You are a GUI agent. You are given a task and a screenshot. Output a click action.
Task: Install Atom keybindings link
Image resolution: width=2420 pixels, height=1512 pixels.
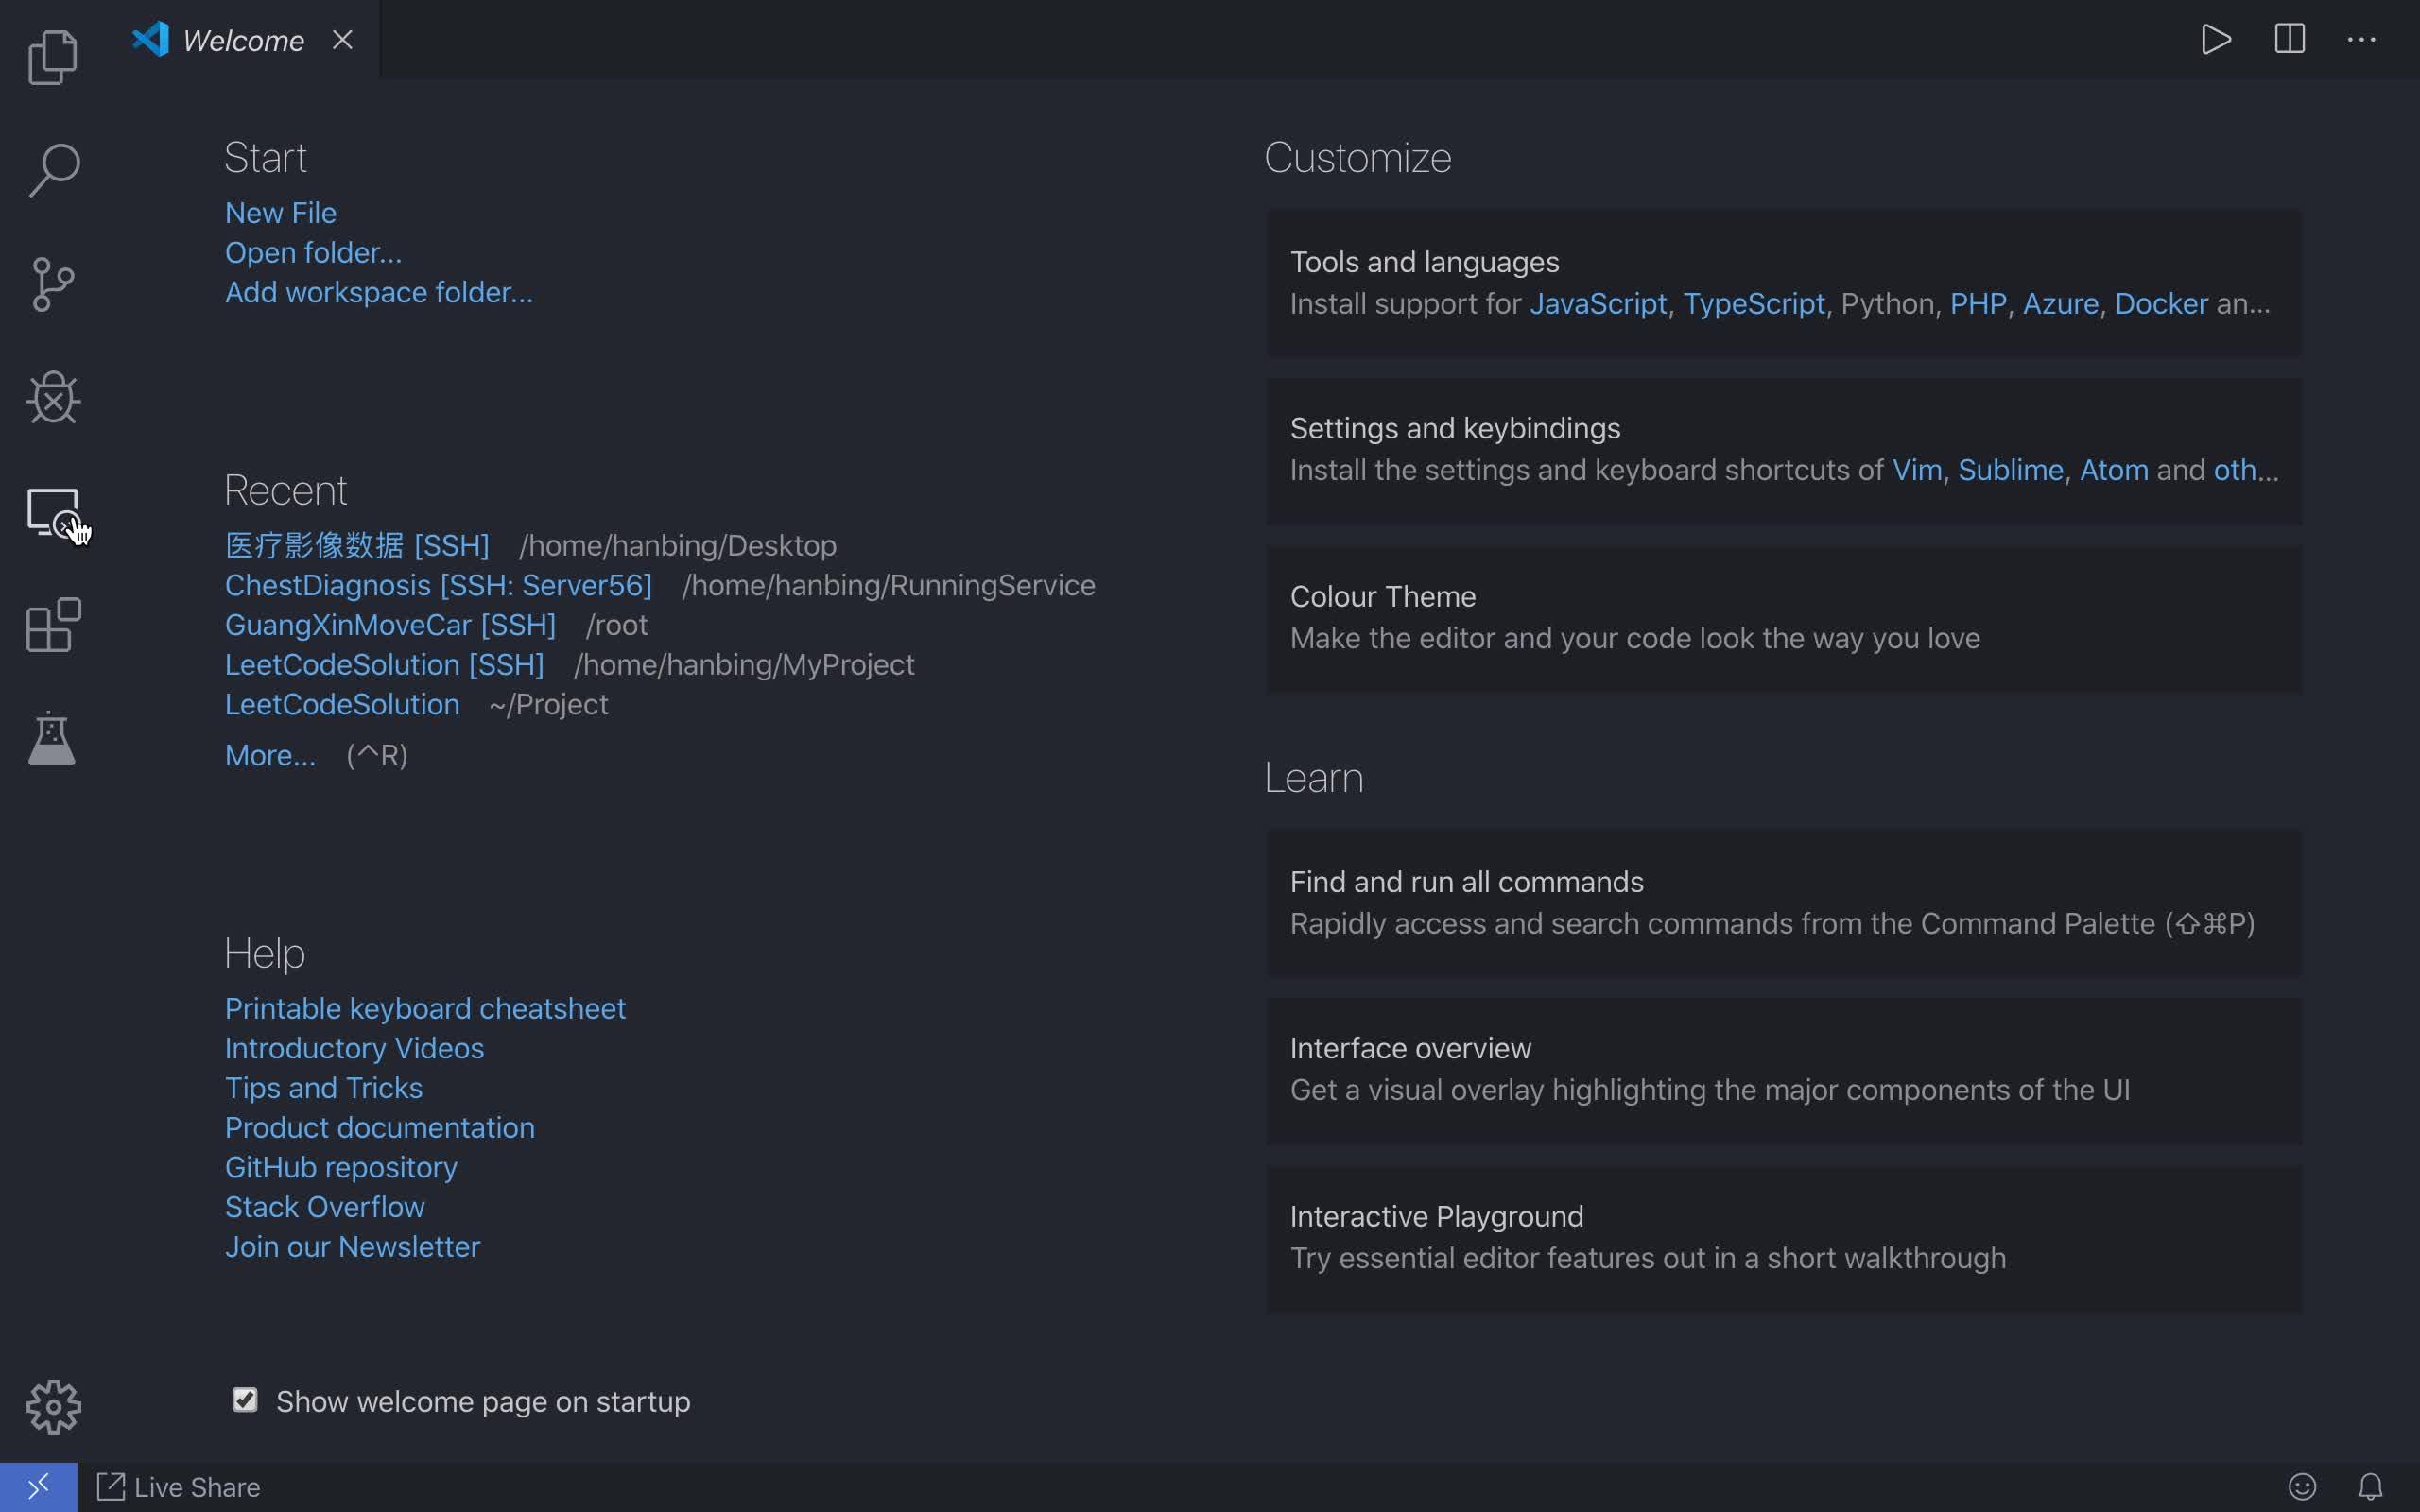[2114, 470]
